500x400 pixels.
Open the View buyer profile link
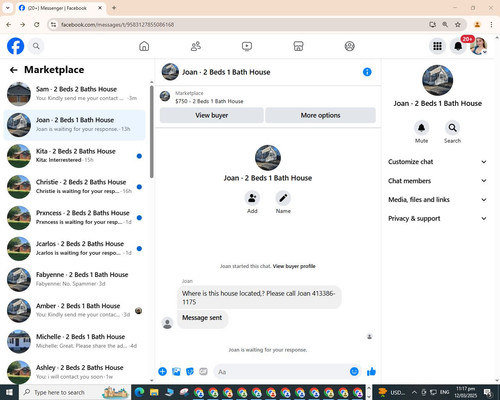[294, 266]
